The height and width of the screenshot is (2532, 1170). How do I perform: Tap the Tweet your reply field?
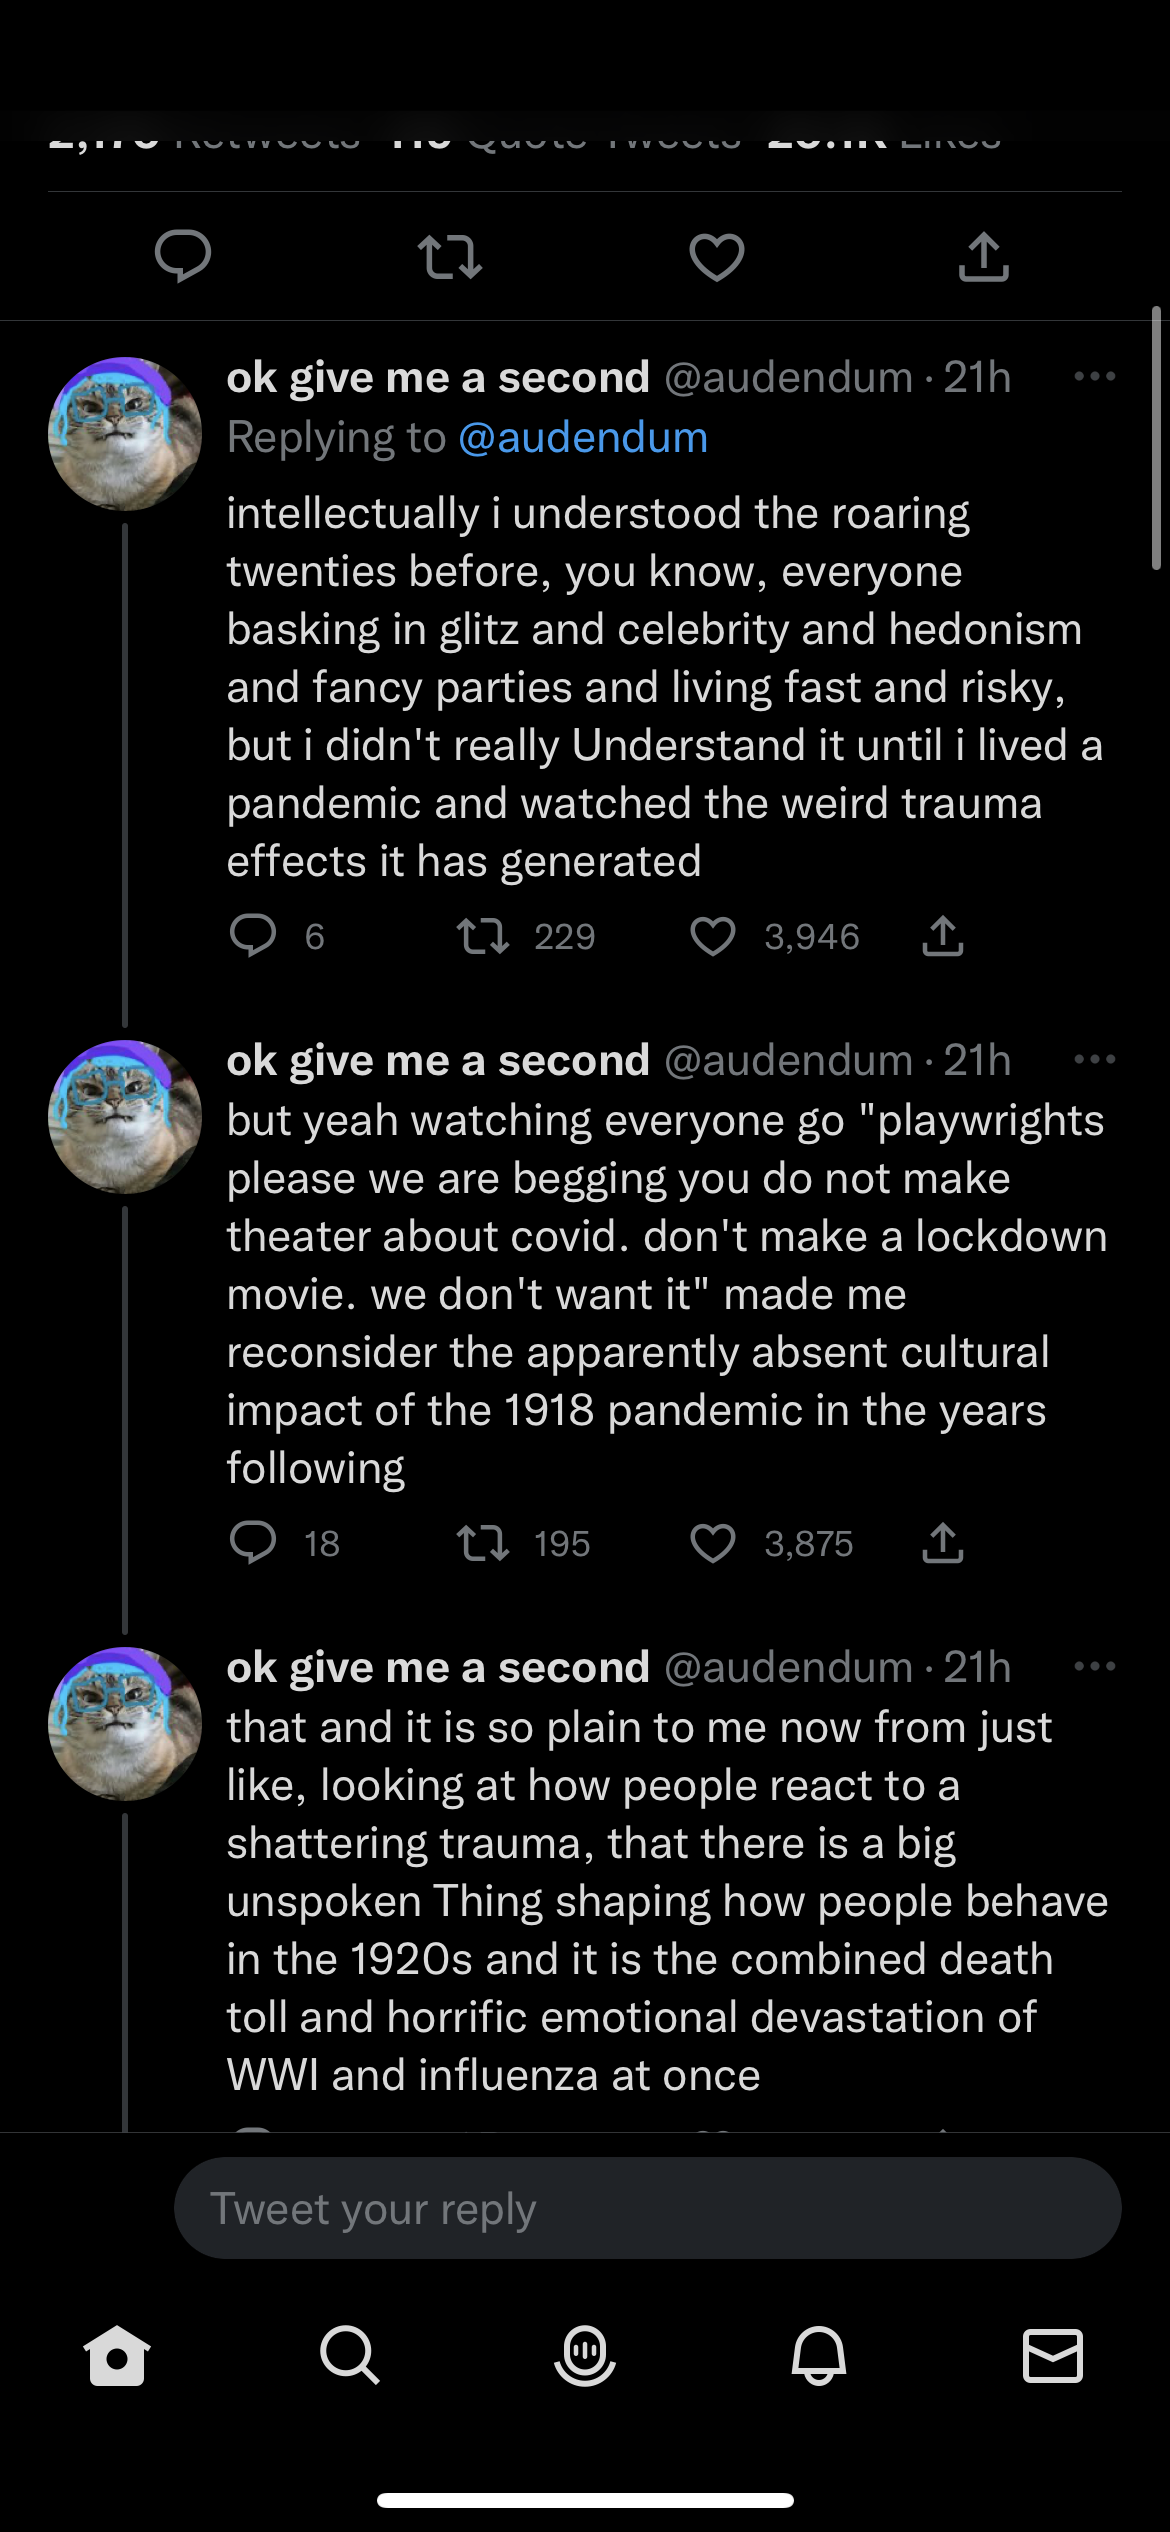(x=647, y=2208)
